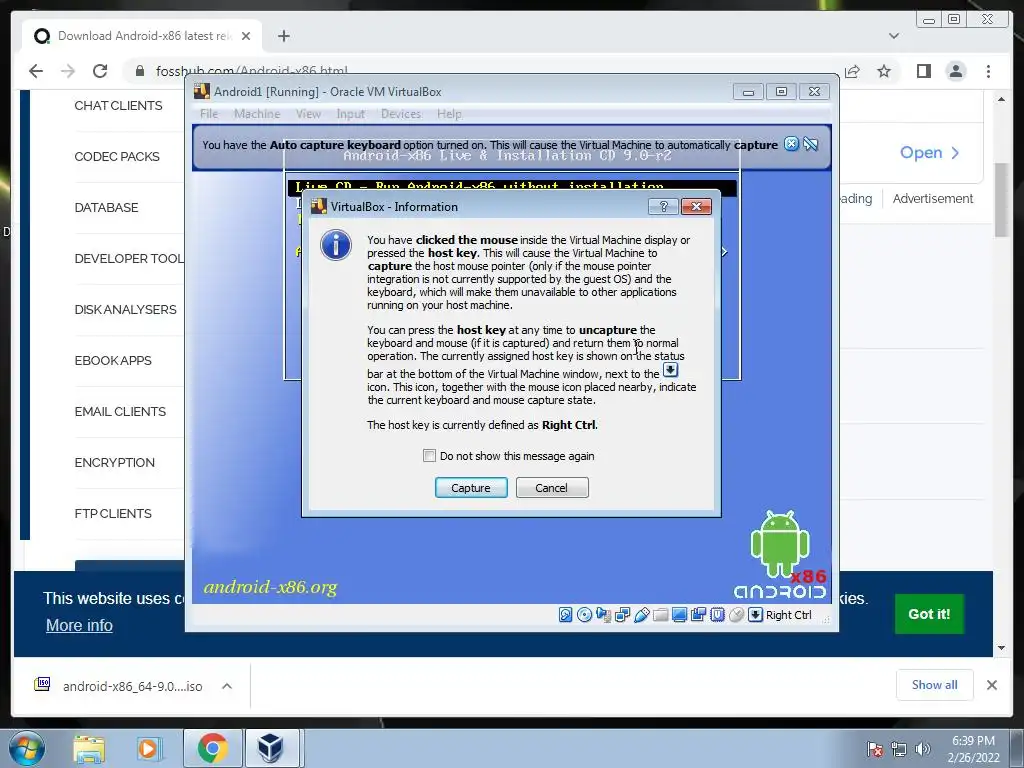Open Windows Media Player from taskbar
Screen dimensions: 1024x768
point(148,748)
